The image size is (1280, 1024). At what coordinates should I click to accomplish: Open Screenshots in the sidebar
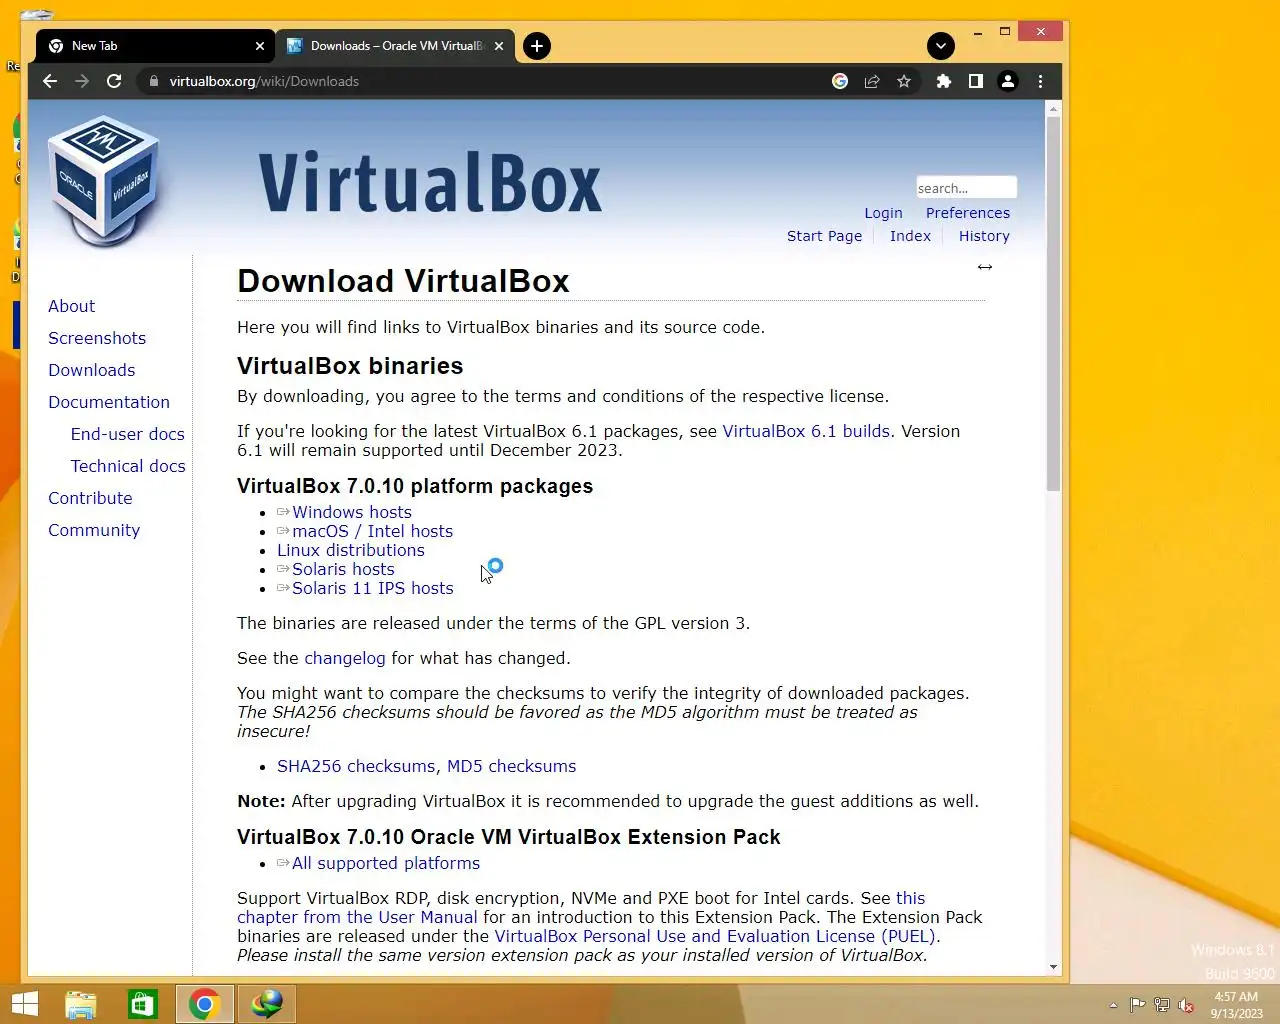click(97, 338)
